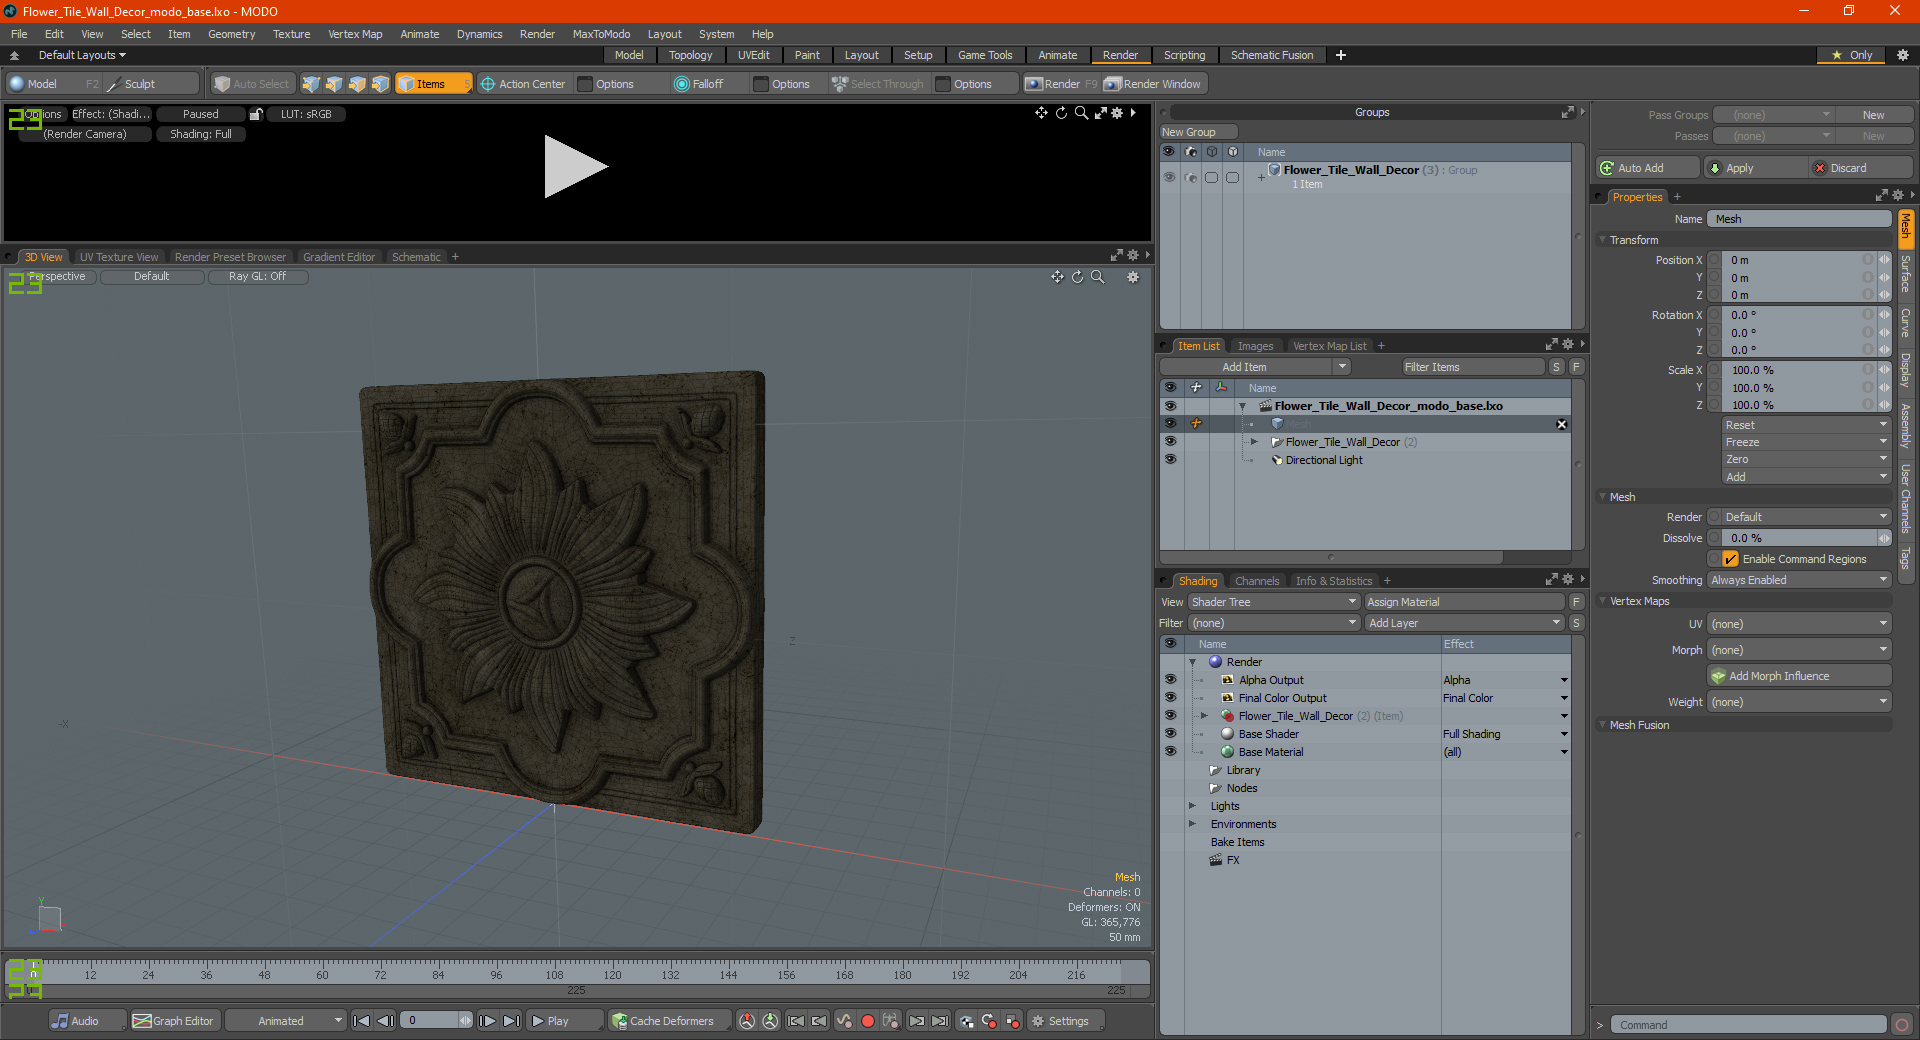The height and width of the screenshot is (1040, 1920).
Task: Switch to the UV Texture View tab
Action: (x=119, y=257)
